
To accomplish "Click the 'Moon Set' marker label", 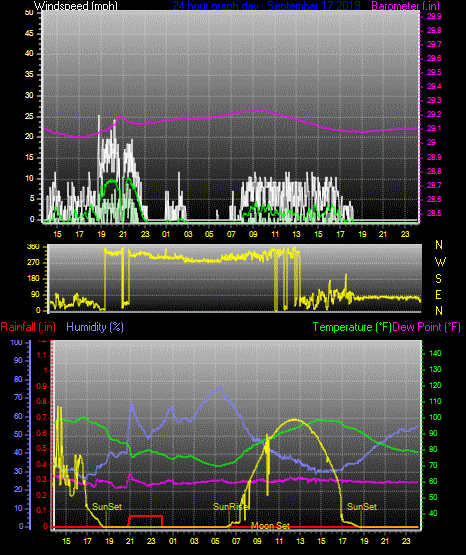I will (270, 526).
